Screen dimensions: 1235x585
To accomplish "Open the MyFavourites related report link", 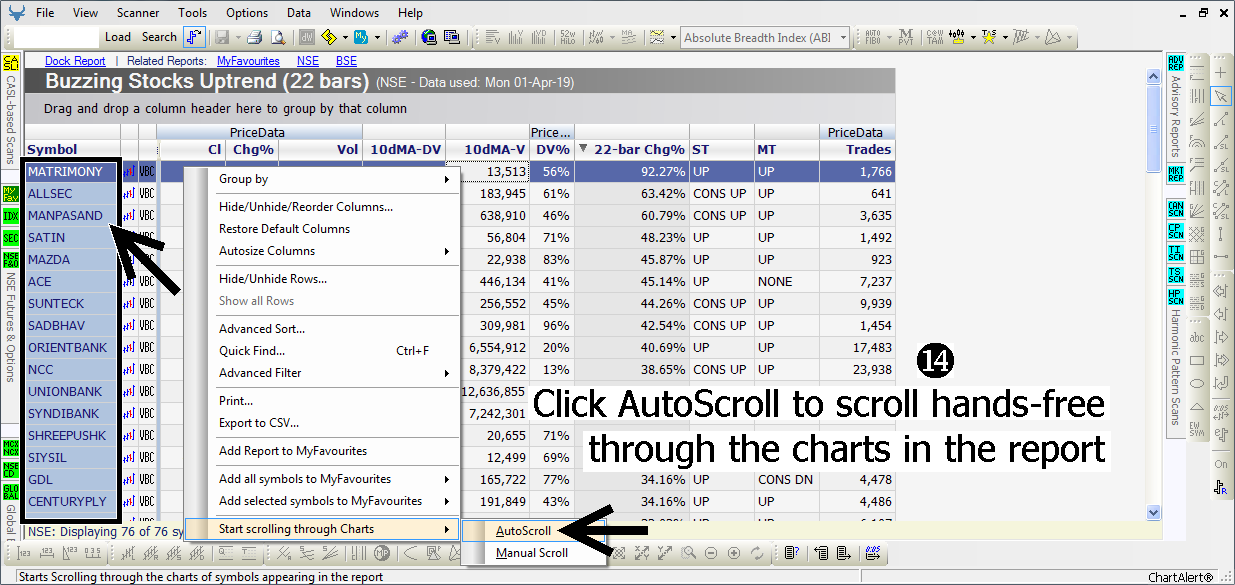I will 248,61.
